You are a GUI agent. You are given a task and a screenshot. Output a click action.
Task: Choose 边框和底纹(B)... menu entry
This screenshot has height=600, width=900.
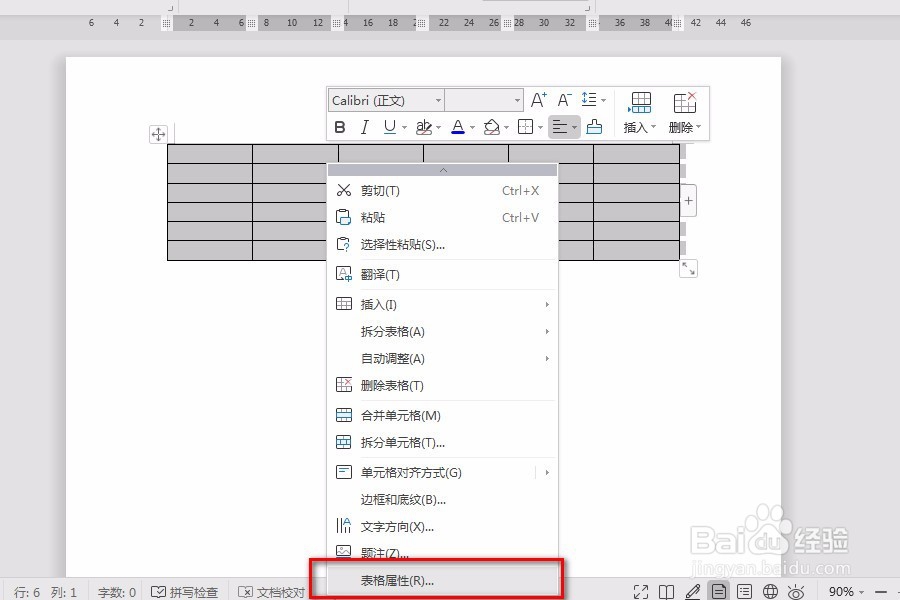tap(443, 500)
